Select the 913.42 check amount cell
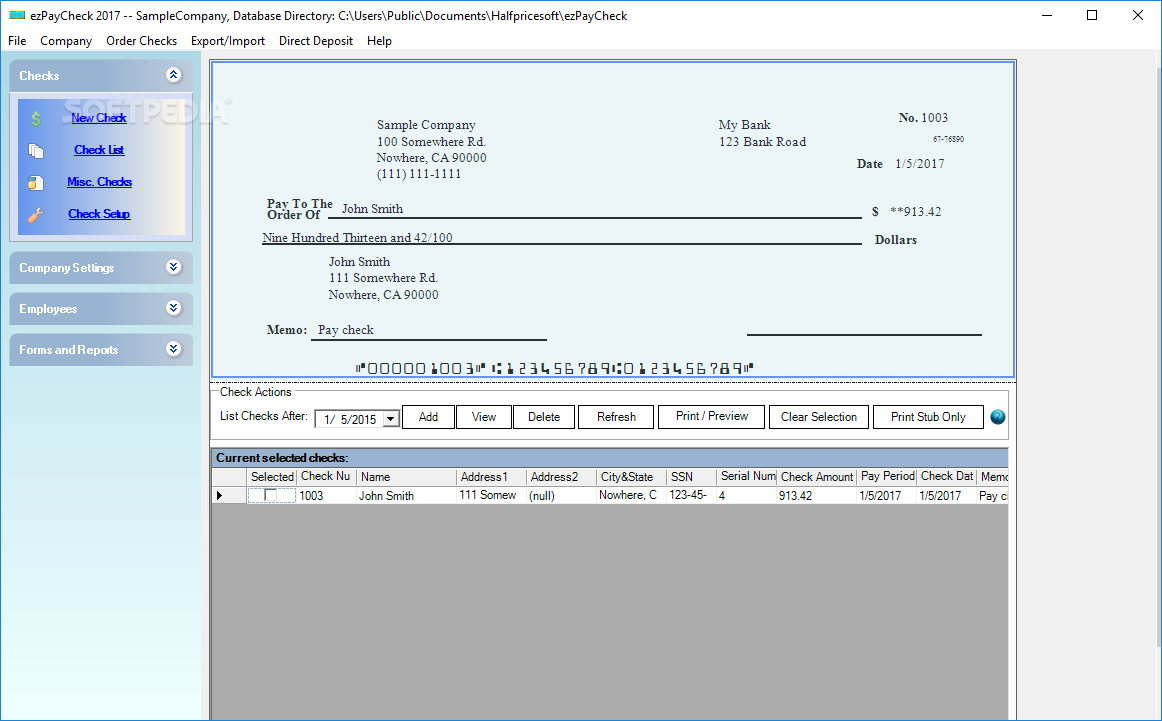 tap(817, 495)
